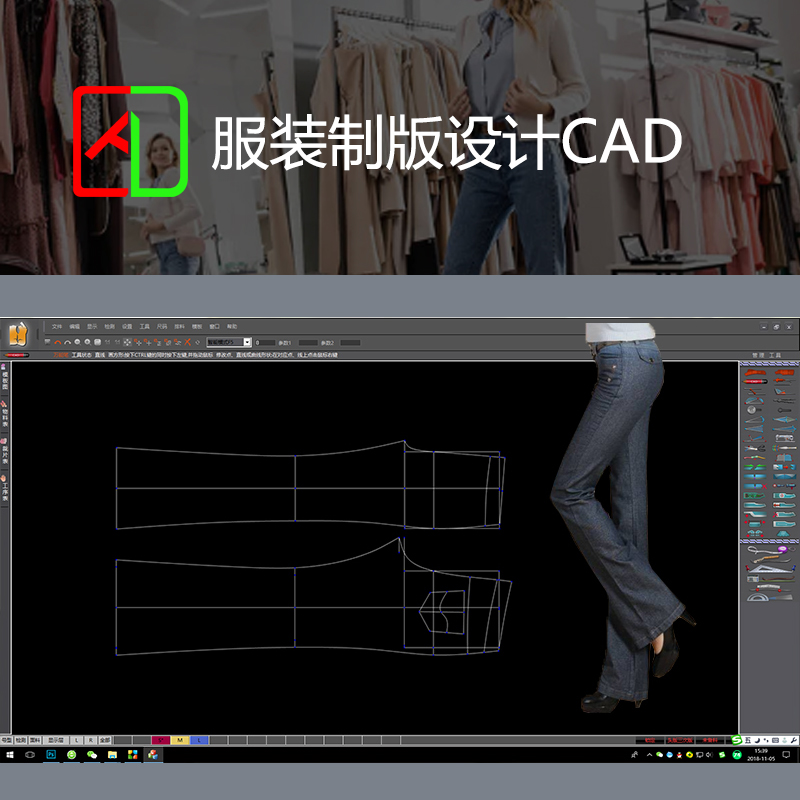
Task: Pick the tape measure tool
Action: (771, 549)
